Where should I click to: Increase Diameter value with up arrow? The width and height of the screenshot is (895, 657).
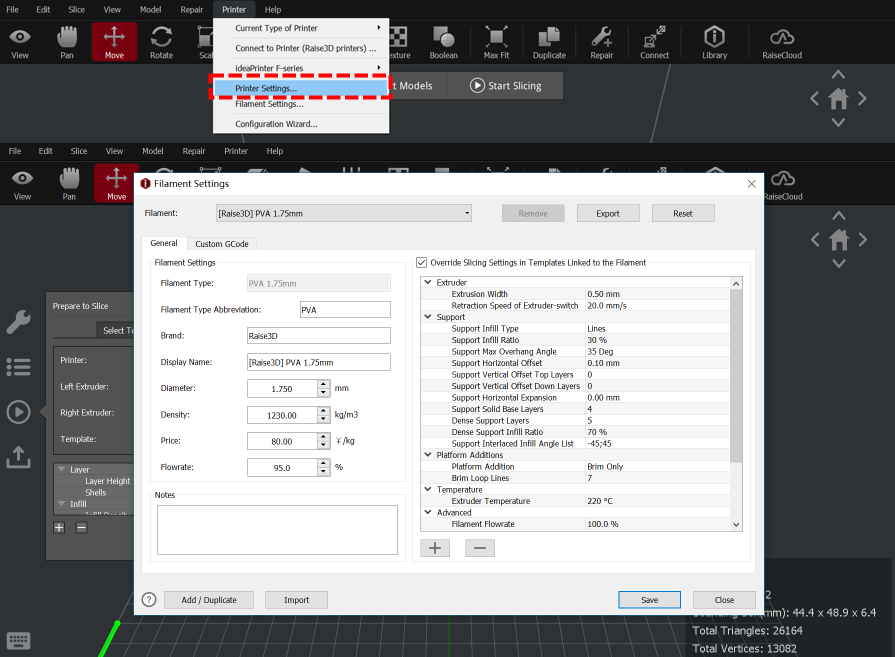[x=323, y=384]
